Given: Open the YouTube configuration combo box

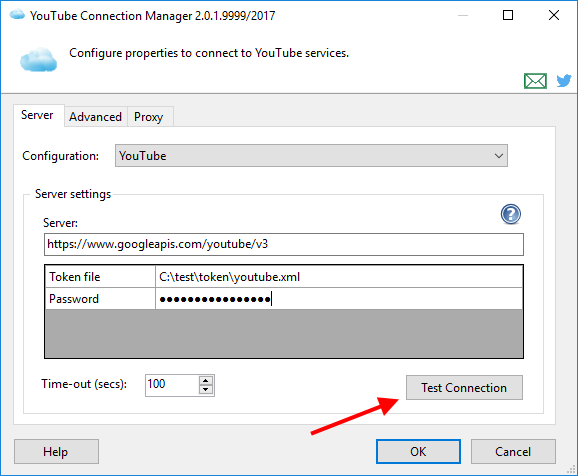Looking at the screenshot, I should point(311,156).
